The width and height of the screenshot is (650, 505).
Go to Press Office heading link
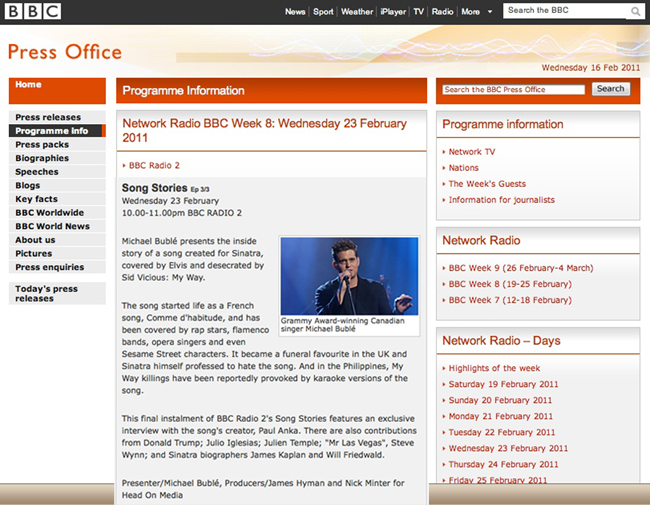pos(65,52)
